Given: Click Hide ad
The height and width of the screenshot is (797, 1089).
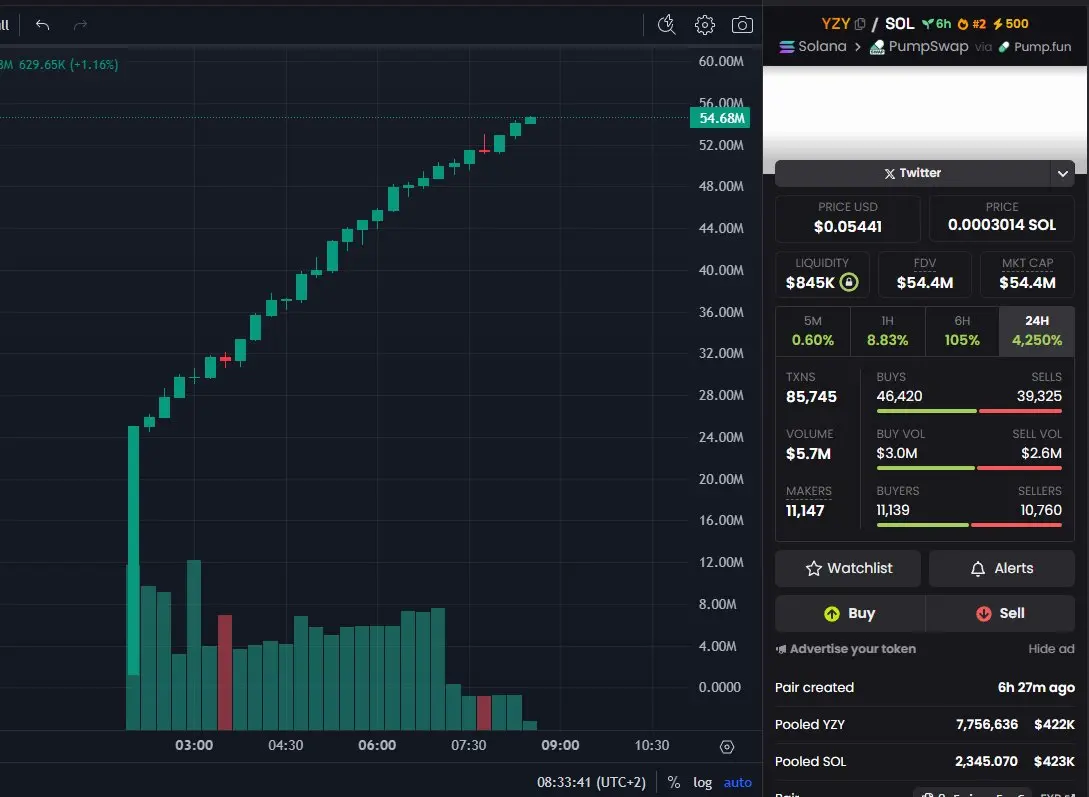Looking at the screenshot, I should coord(1051,649).
